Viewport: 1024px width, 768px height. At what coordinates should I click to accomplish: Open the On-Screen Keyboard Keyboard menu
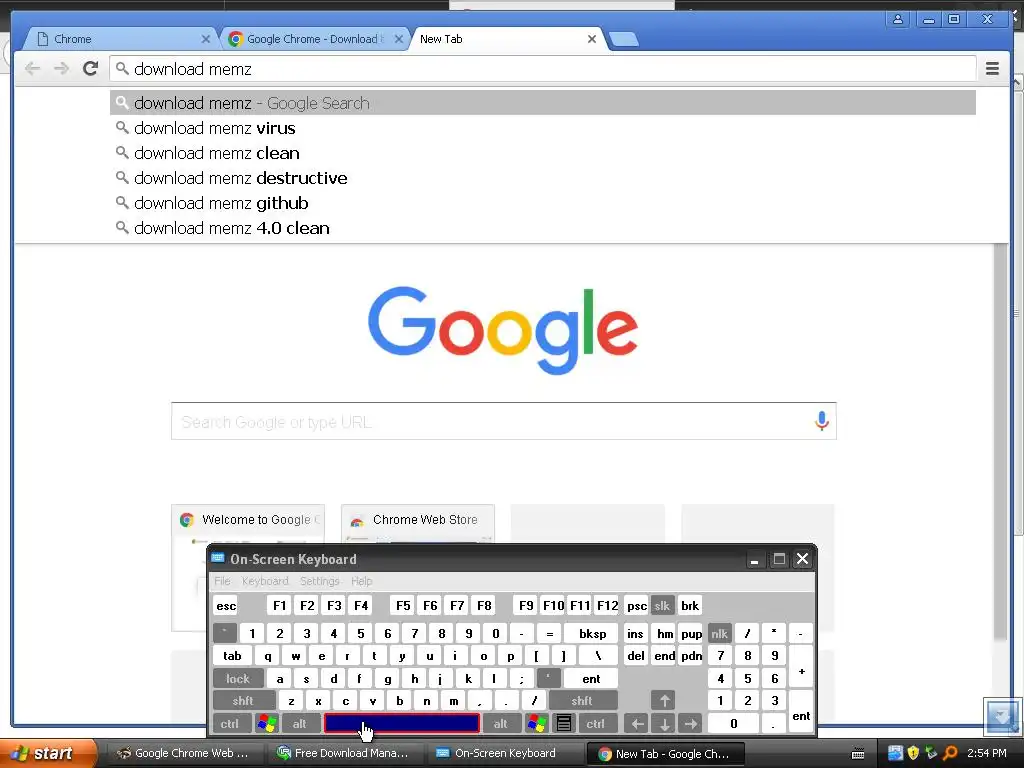264,581
